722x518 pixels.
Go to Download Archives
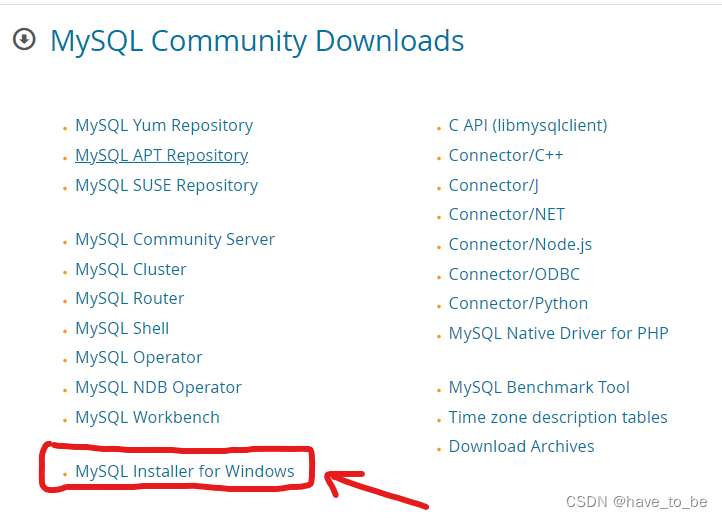coord(522,447)
